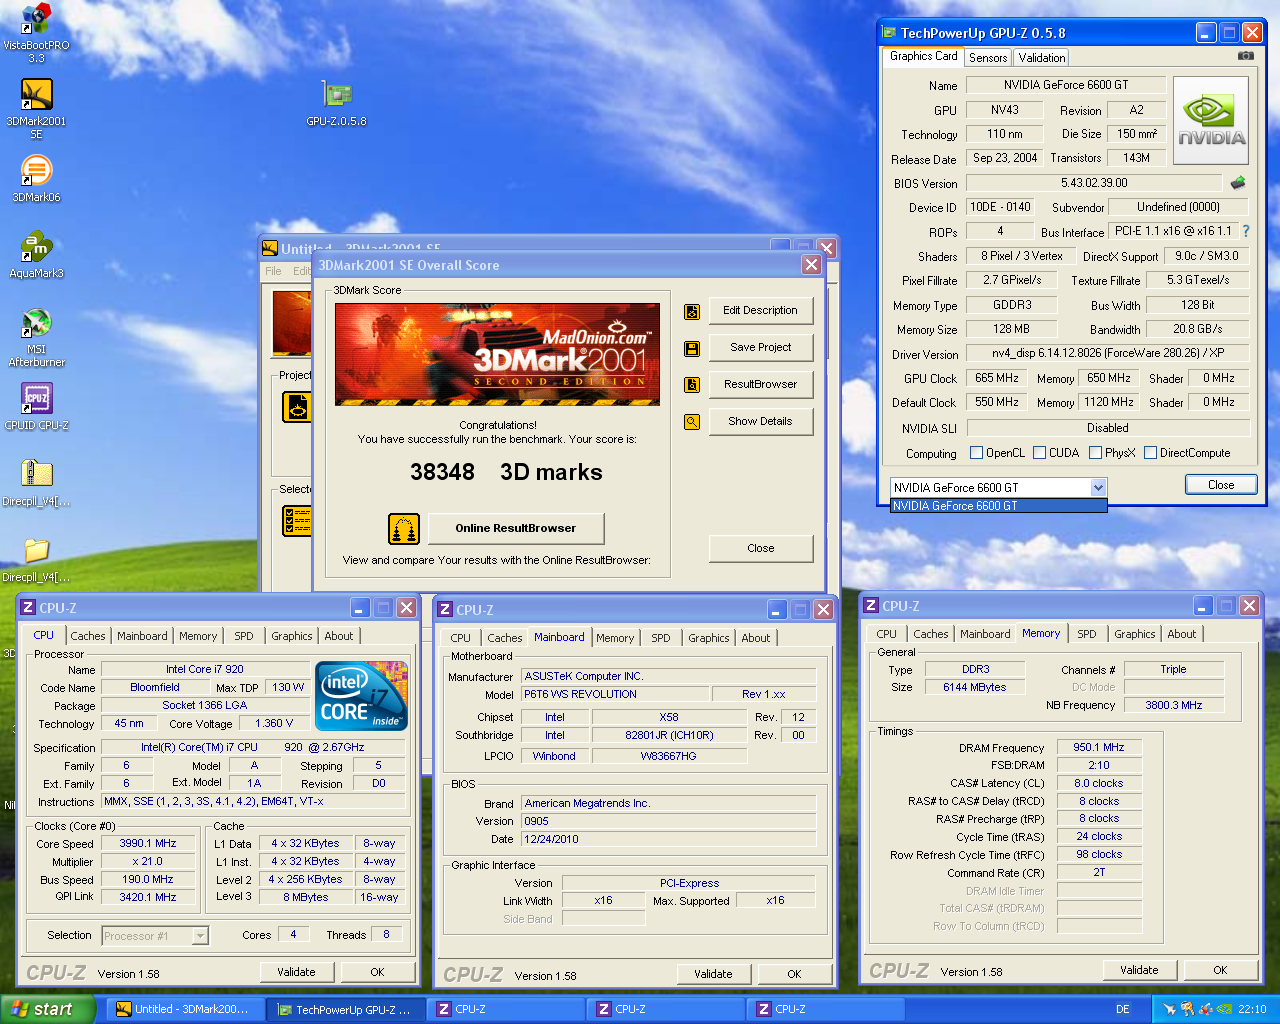Click the Edit Description button

coord(761,311)
